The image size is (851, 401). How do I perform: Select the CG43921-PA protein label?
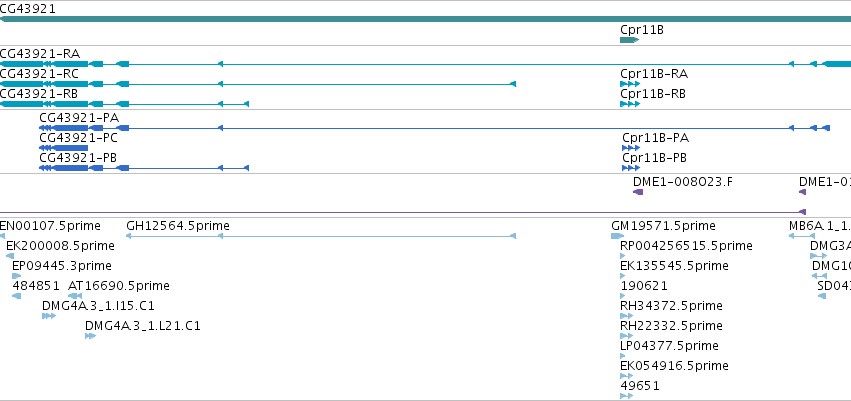79,117
